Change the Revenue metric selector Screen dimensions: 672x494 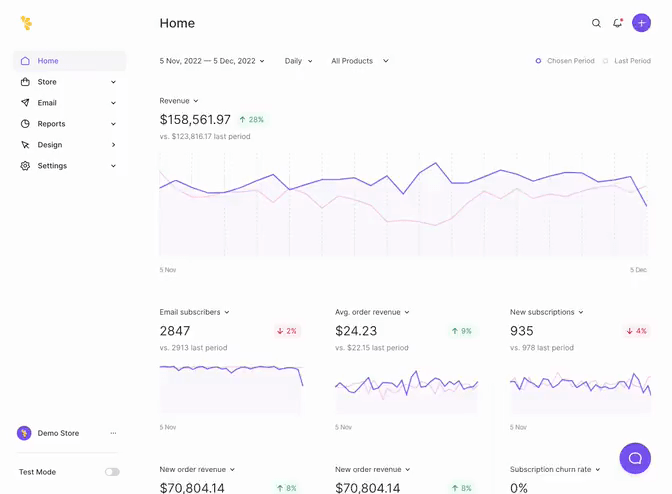click(179, 101)
